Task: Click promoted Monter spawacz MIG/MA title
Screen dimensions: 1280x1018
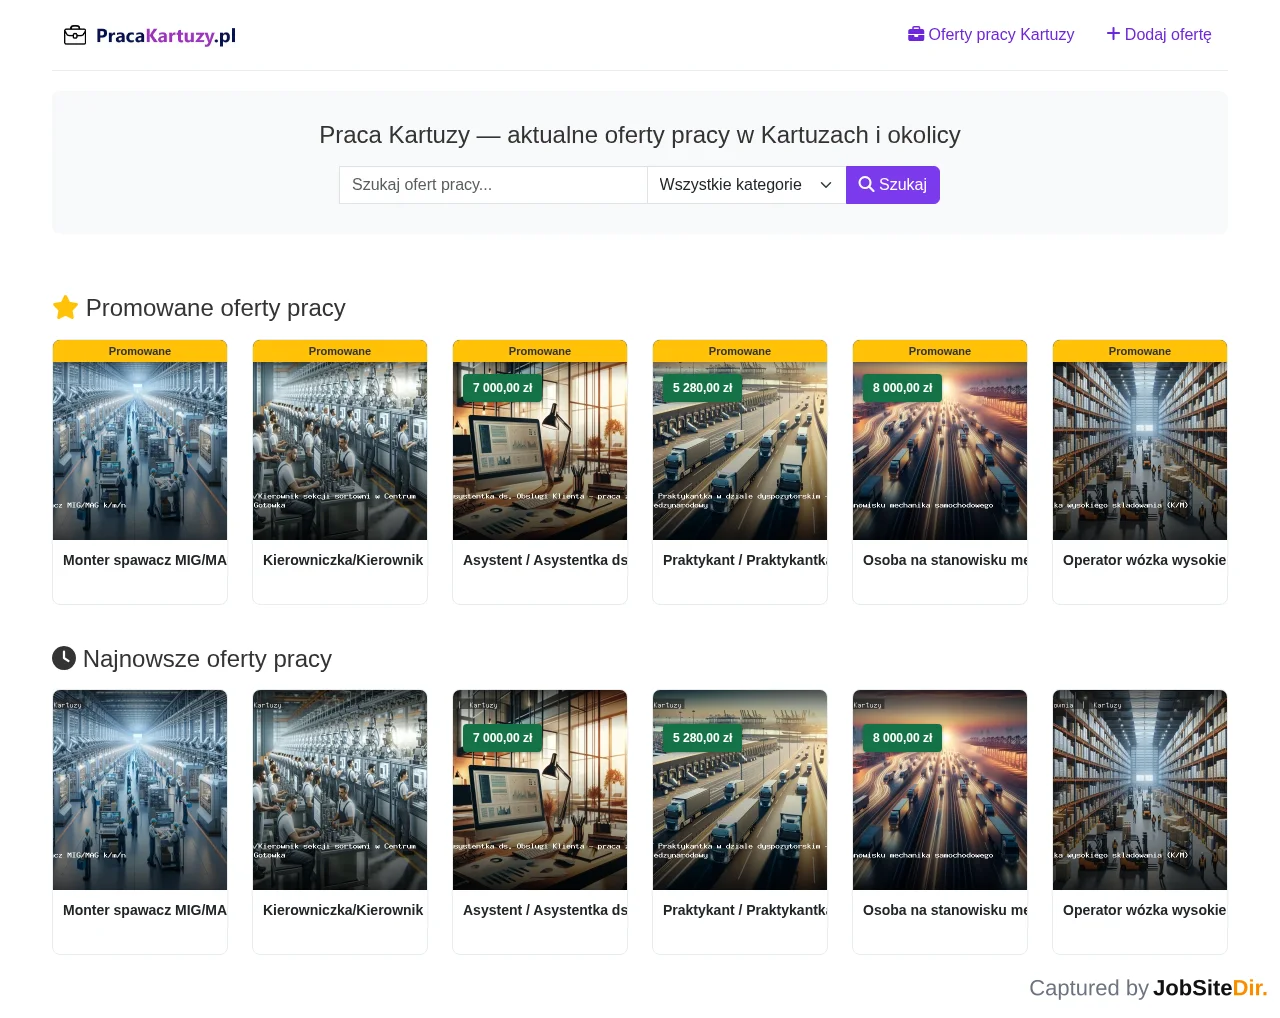Action: pyautogui.click(x=145, y=560)
